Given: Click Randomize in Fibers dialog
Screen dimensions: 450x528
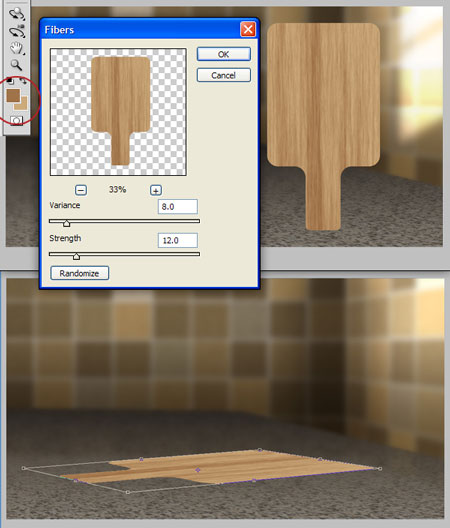Looking at the screenshot, I should click(x=79, y=273).
